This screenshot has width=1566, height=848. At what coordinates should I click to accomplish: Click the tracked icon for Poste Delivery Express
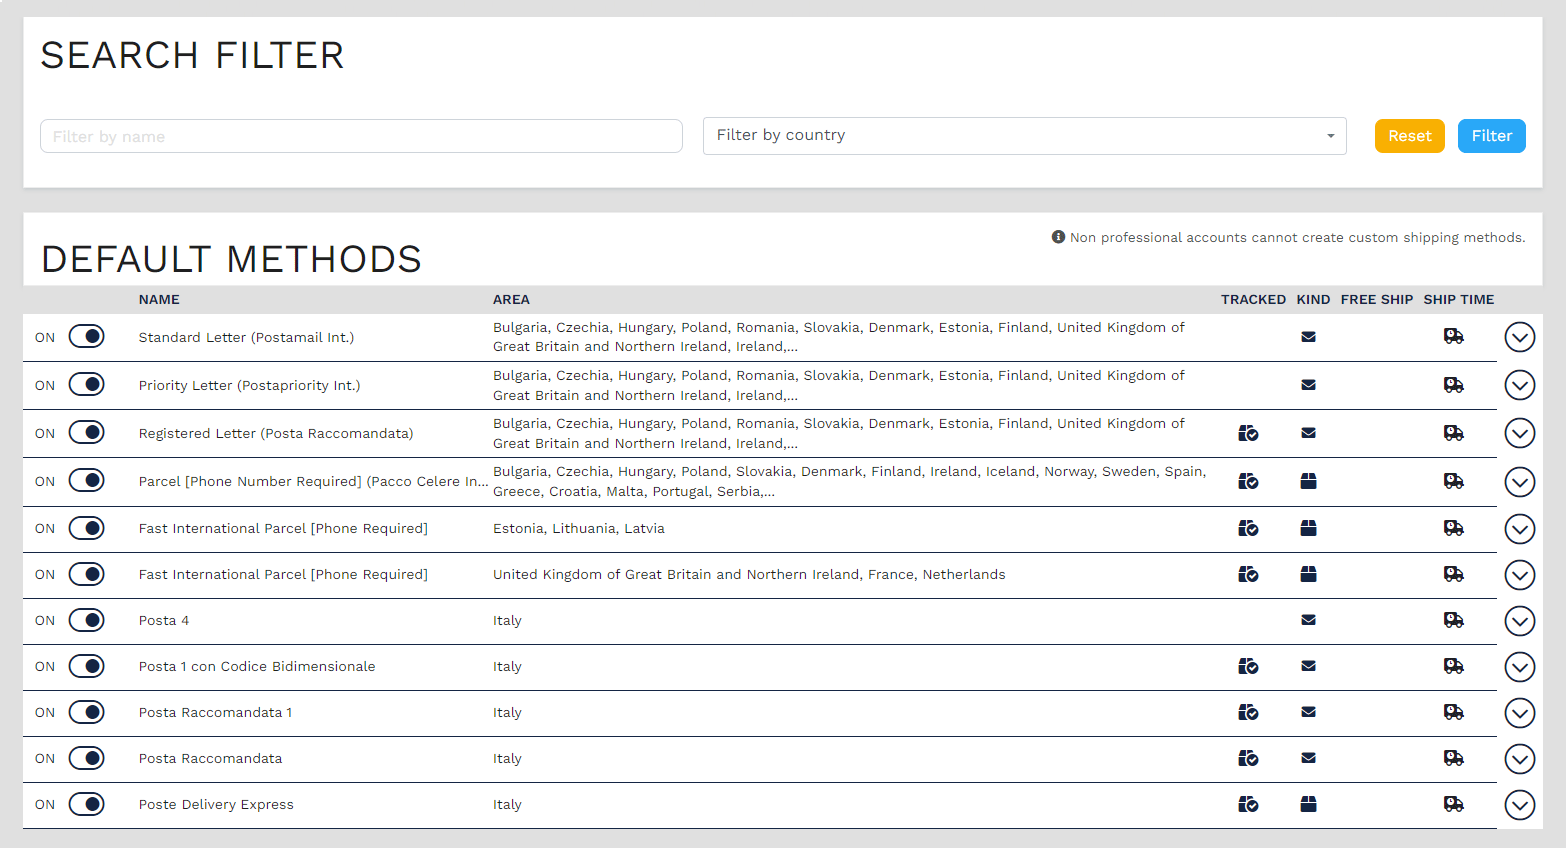tap(1248, 804)
